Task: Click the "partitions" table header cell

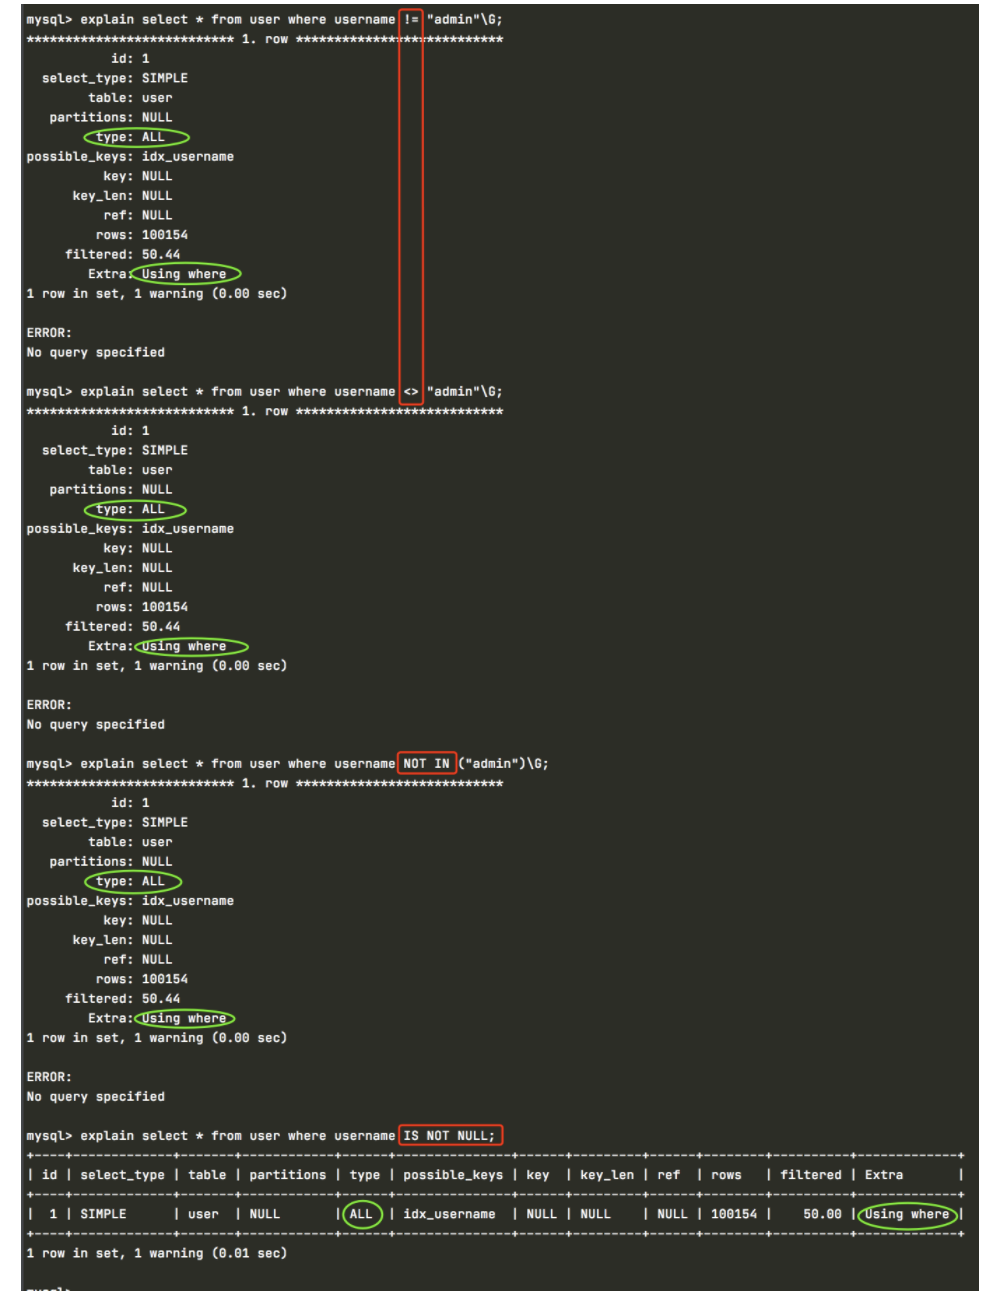Action: click(288, 1175)
